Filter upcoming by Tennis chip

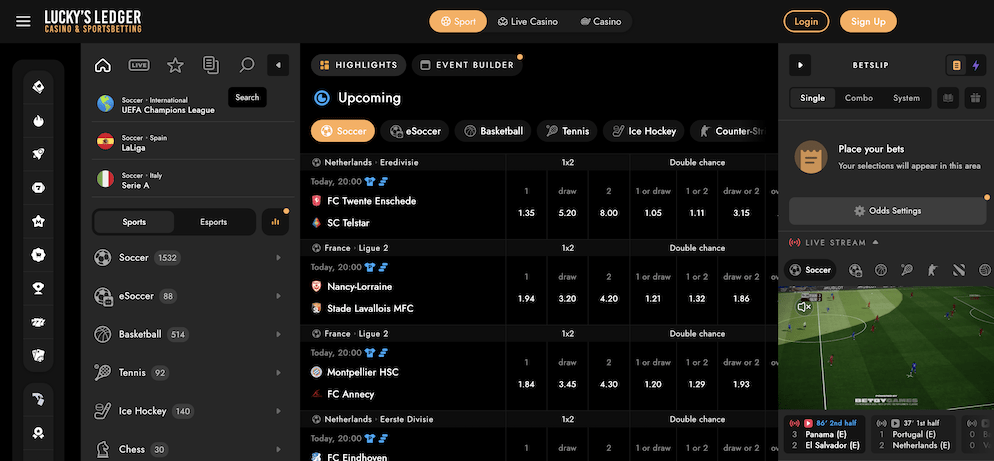tap(567, 131)
